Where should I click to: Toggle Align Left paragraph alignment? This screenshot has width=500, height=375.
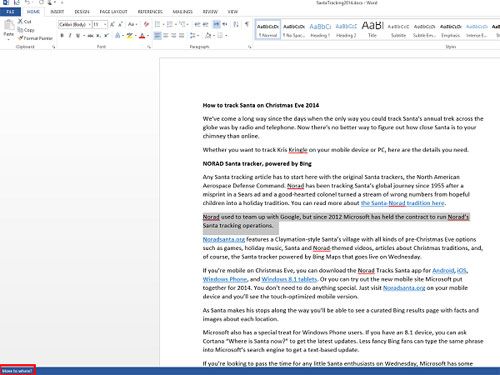coord(158,35)
